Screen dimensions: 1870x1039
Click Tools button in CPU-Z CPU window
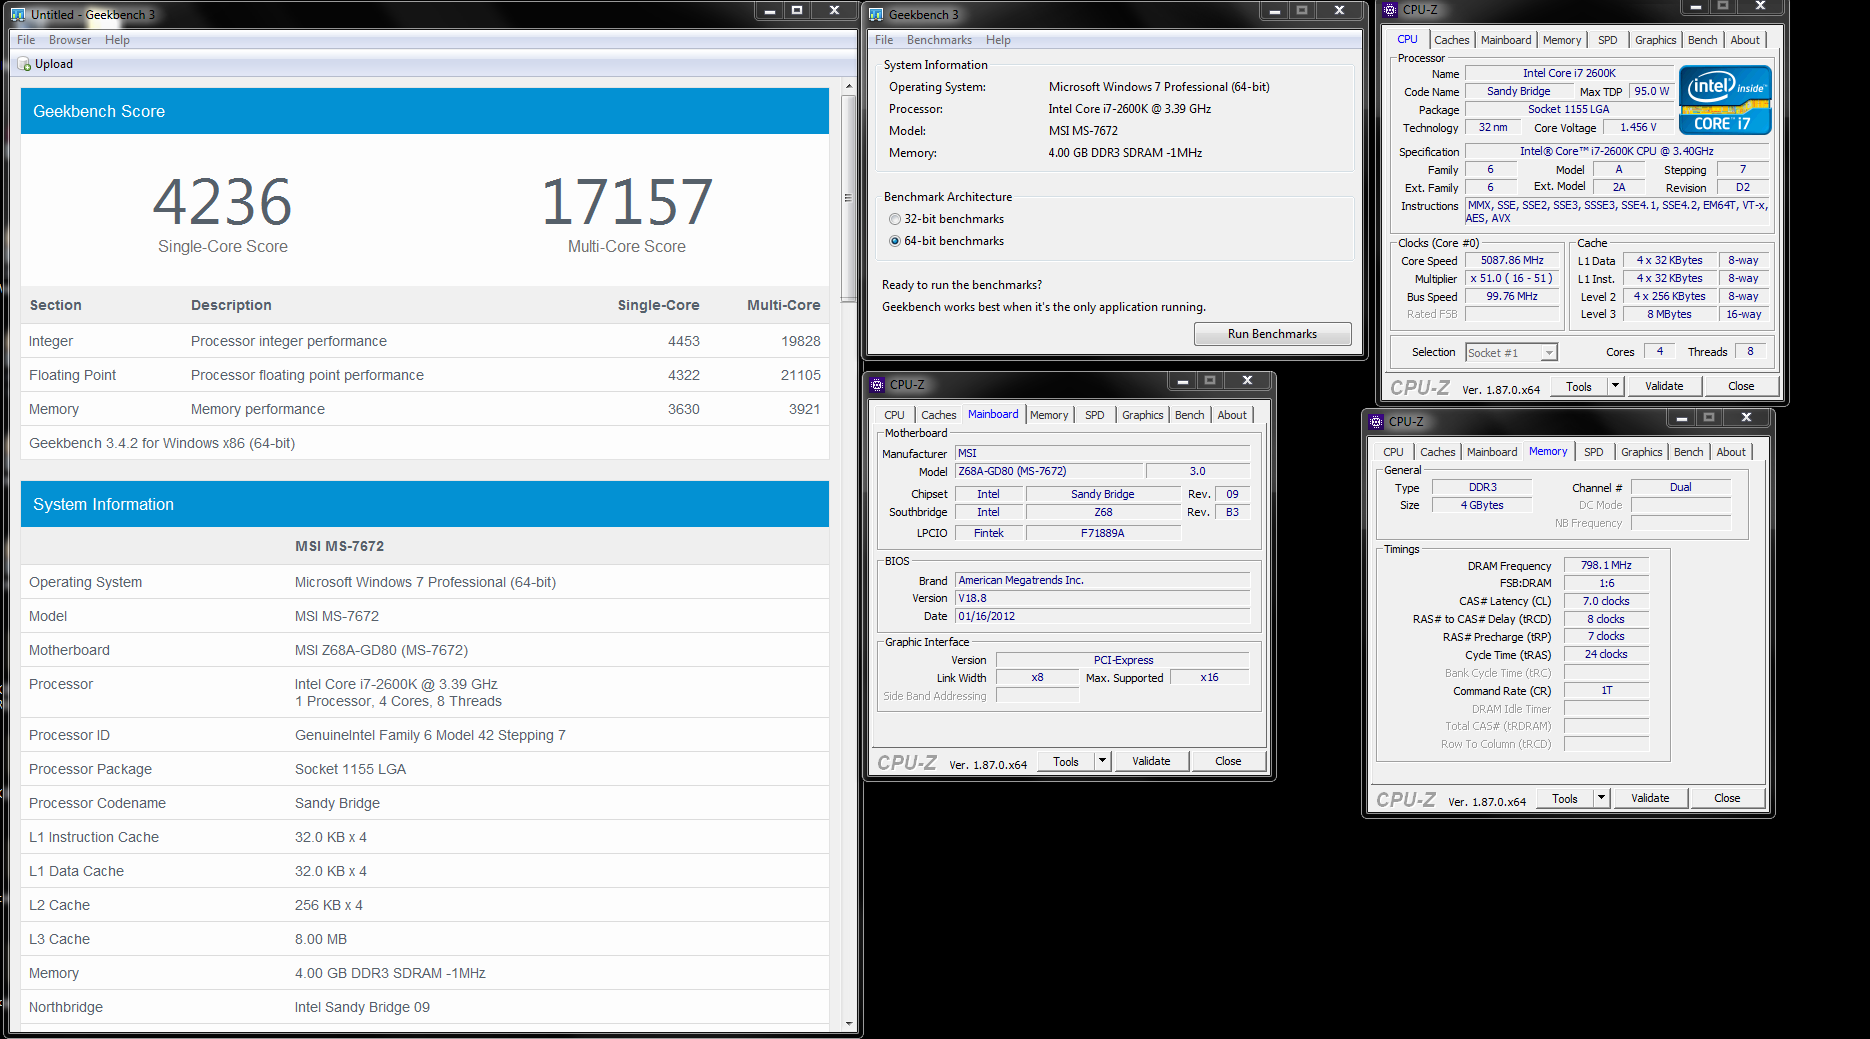click(1579, 386)
